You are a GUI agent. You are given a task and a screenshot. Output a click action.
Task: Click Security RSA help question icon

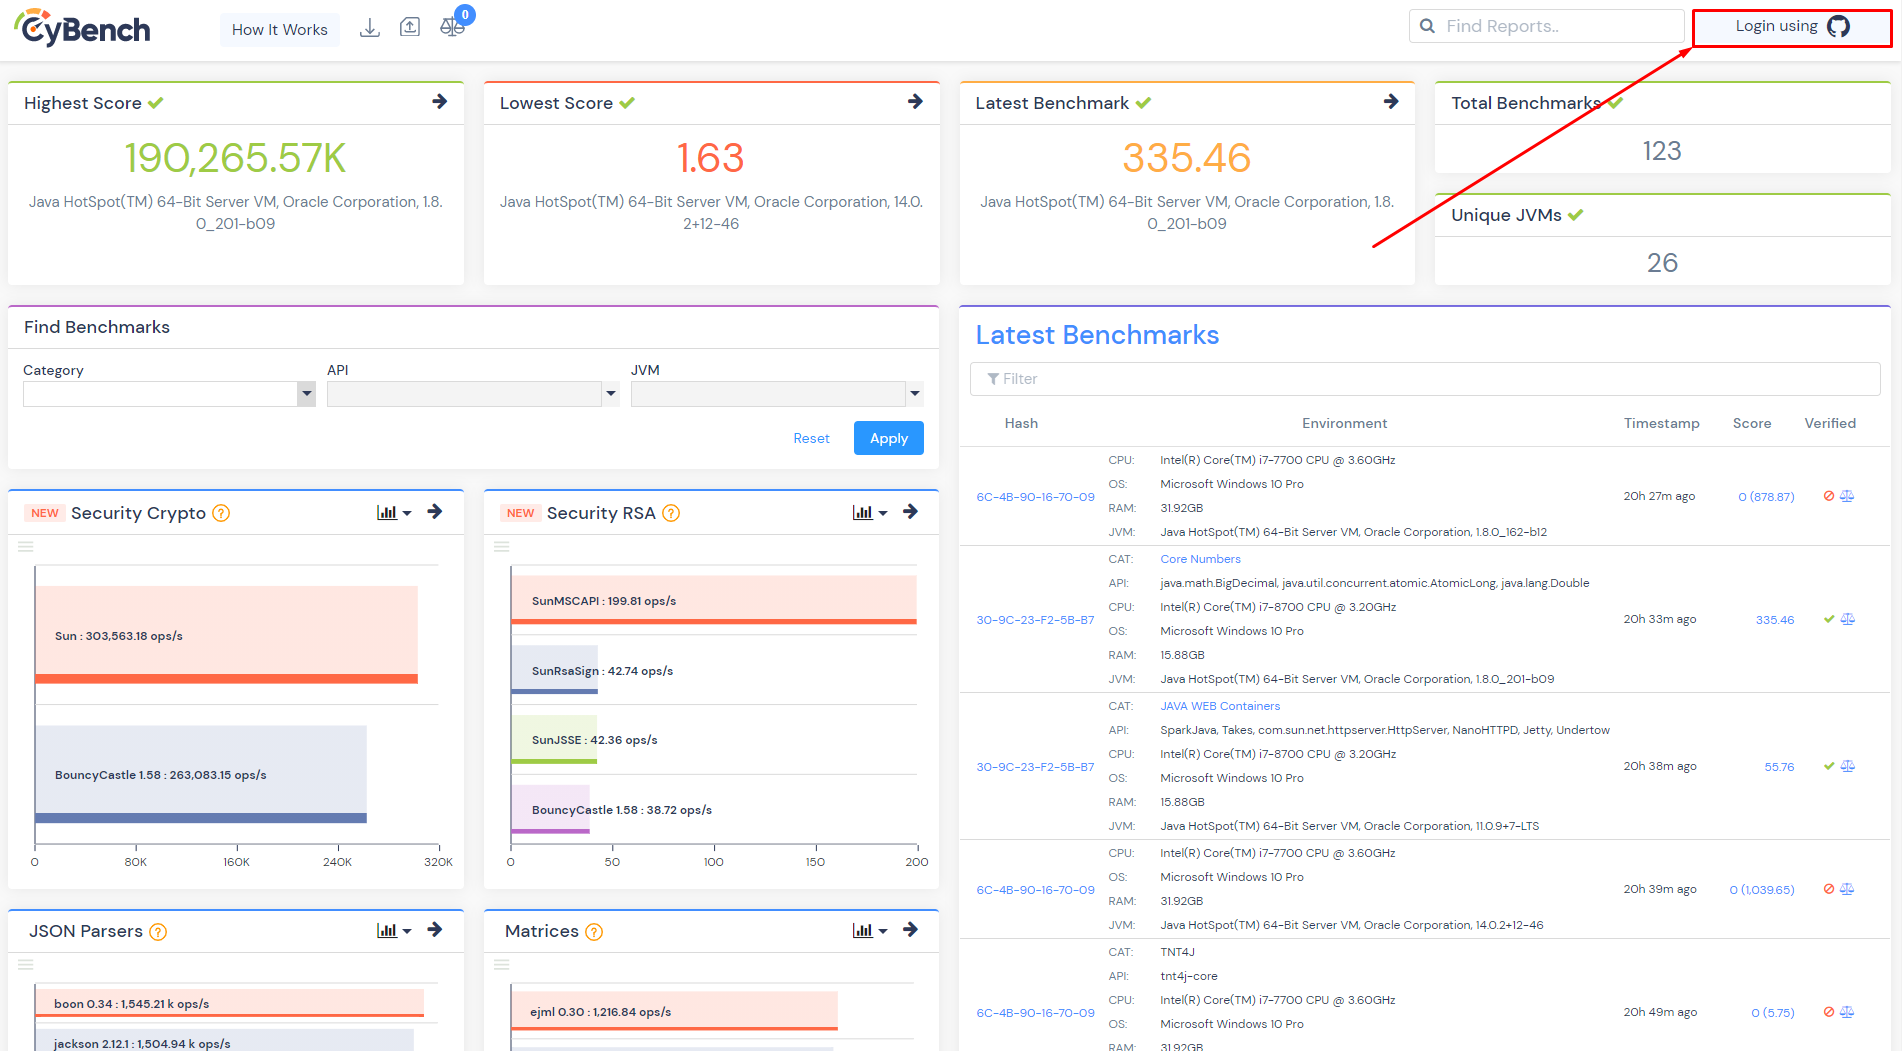click(671, 513)
